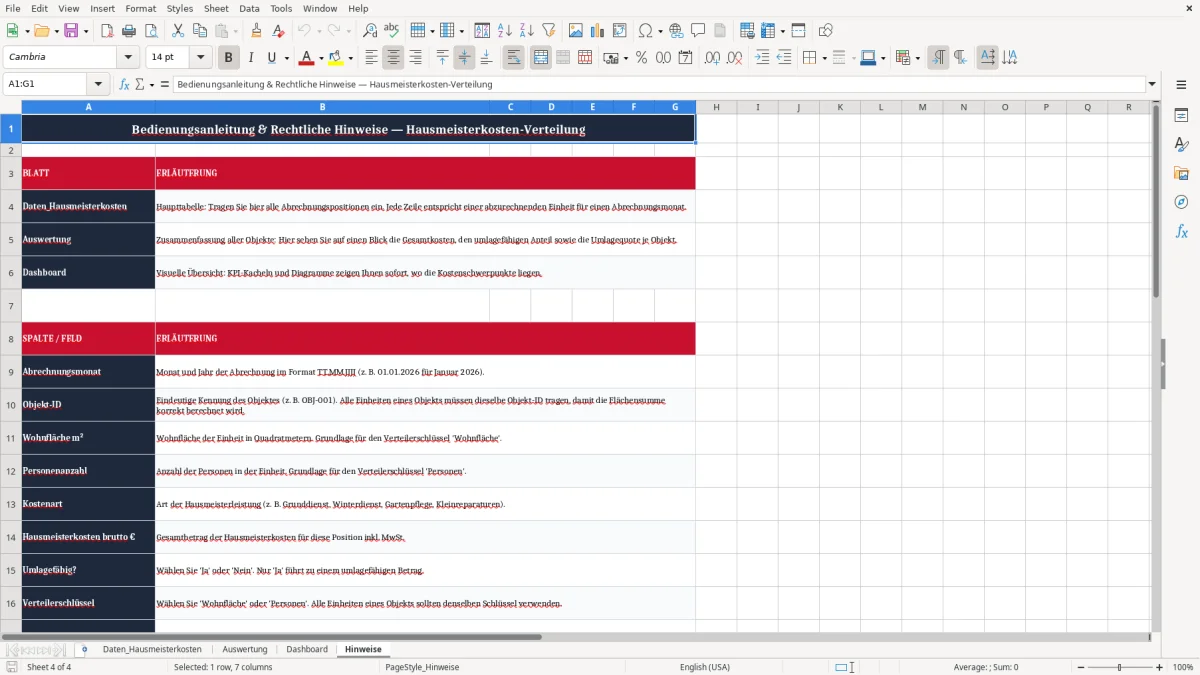1200x675 pixels.
Task: Open the Open-file dropdown arrow
Action: (x=58, y=31)
